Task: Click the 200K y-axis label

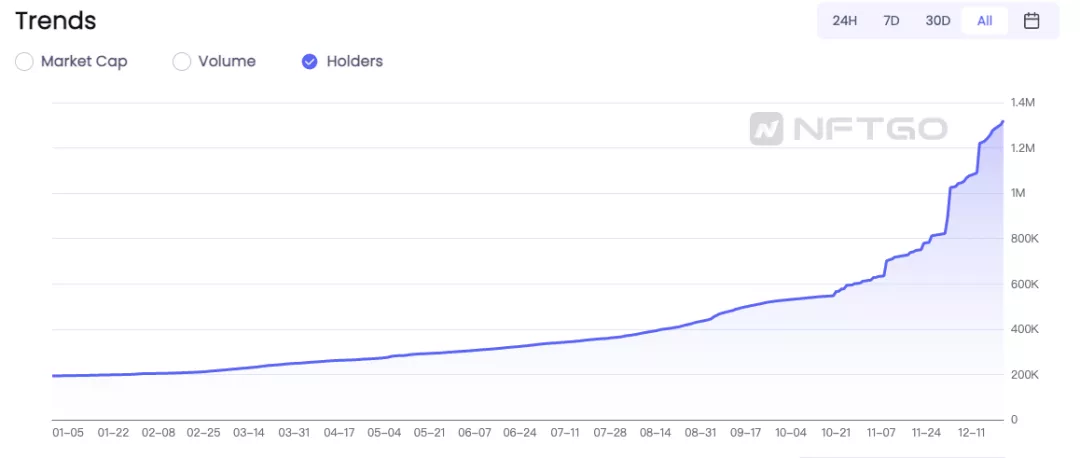Action: pos(1024,375)
